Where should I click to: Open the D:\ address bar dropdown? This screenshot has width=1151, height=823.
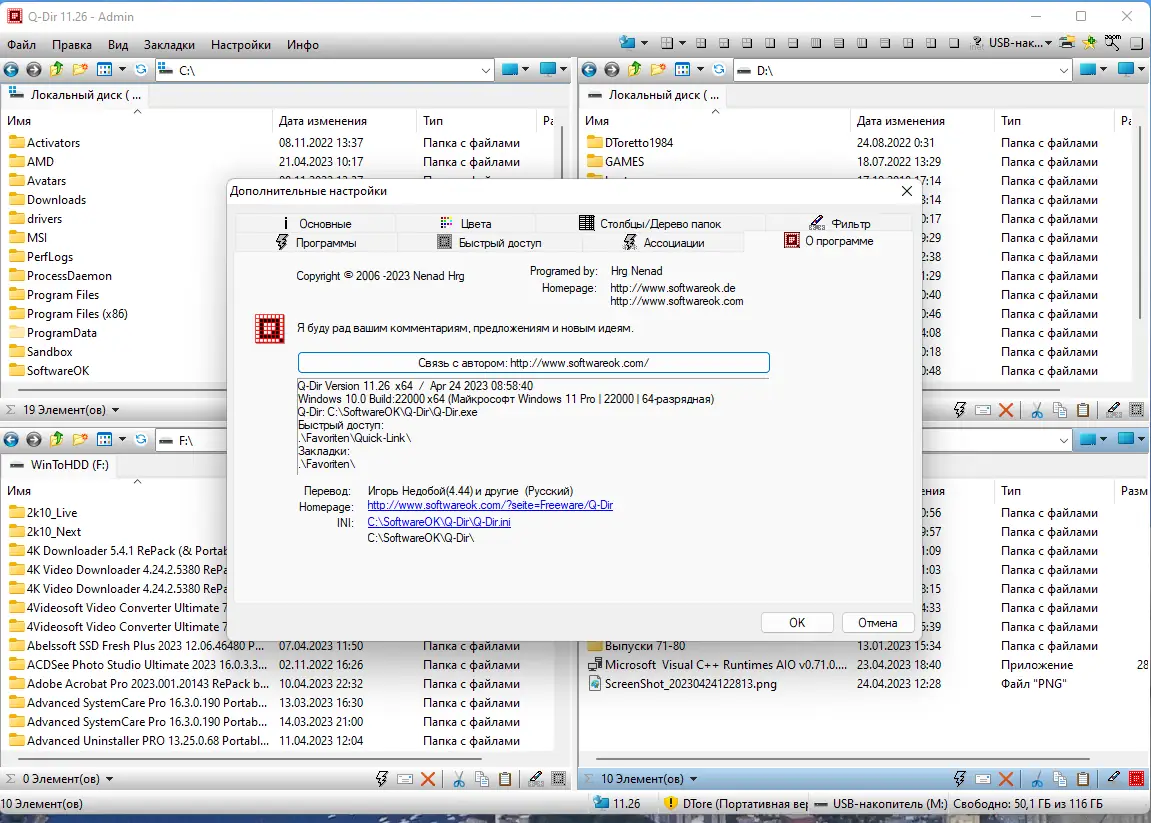coord(1064,70)
